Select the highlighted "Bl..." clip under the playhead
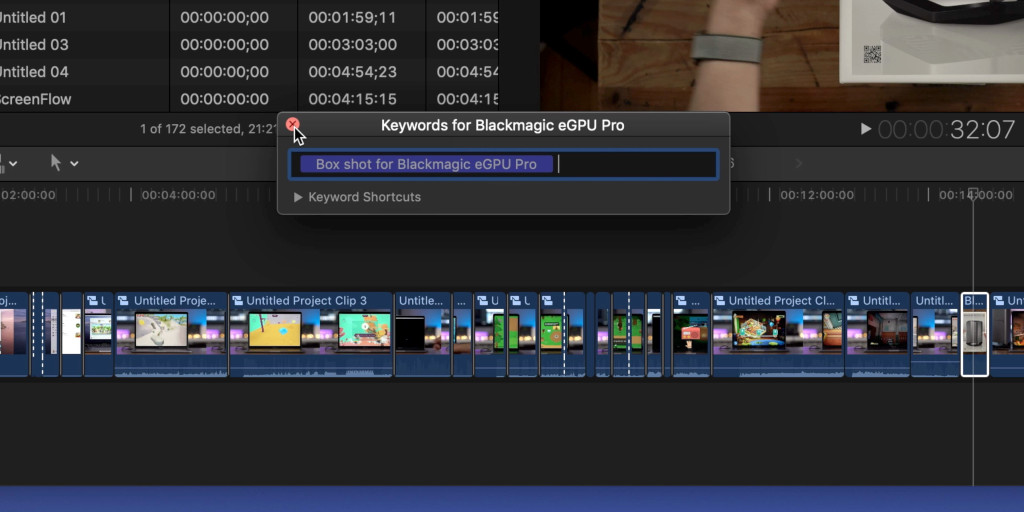This screenshot has height=512, width=1024. (974, 335)
